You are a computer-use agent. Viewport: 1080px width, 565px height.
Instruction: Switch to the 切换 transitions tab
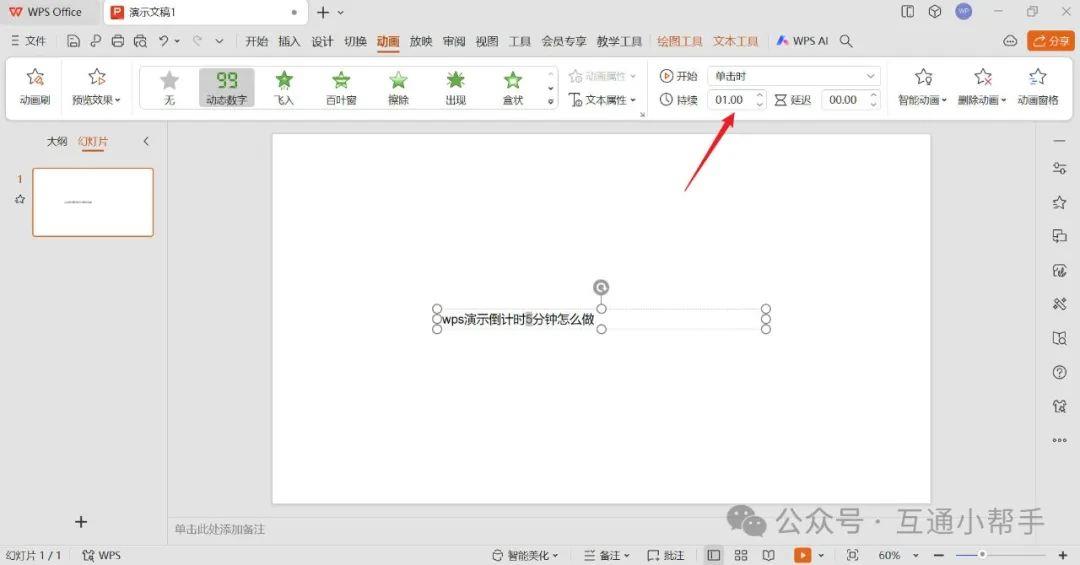click(355, 41)
